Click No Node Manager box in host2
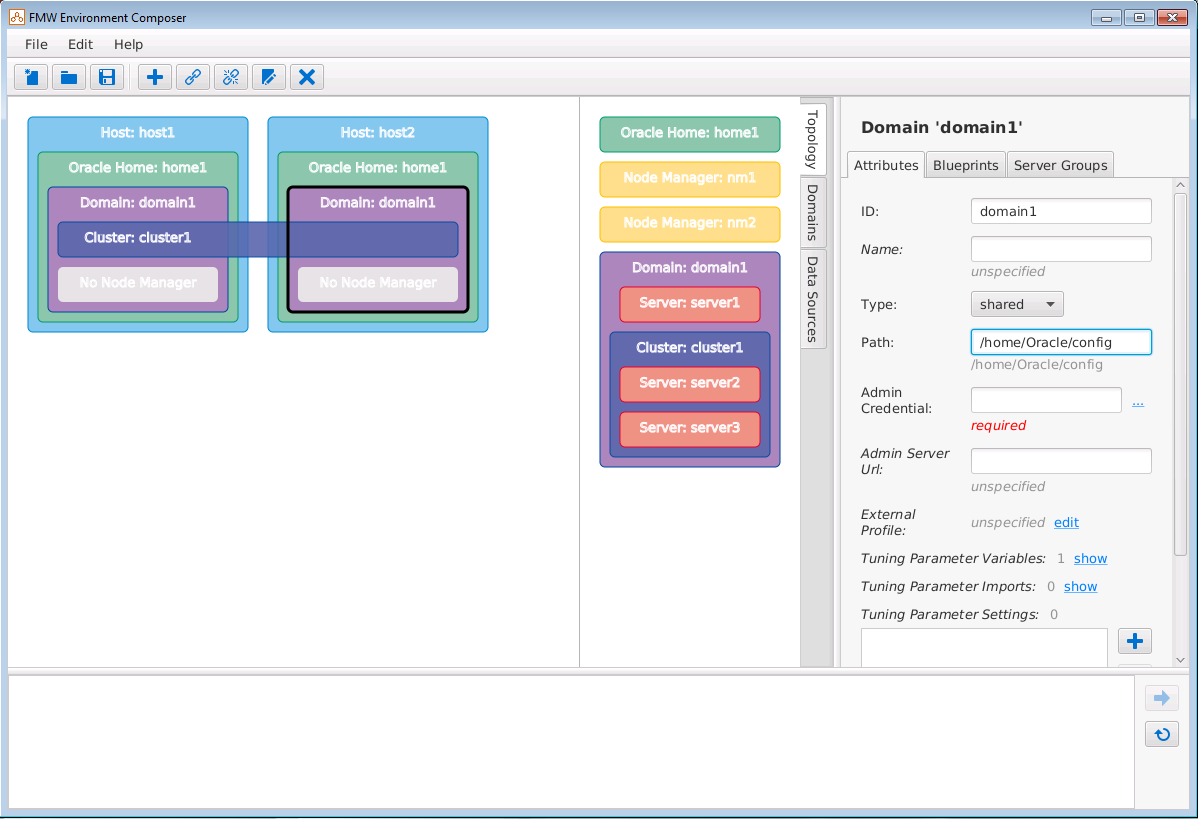Viewport: 1198px width, 819px height. coord(378,283)
